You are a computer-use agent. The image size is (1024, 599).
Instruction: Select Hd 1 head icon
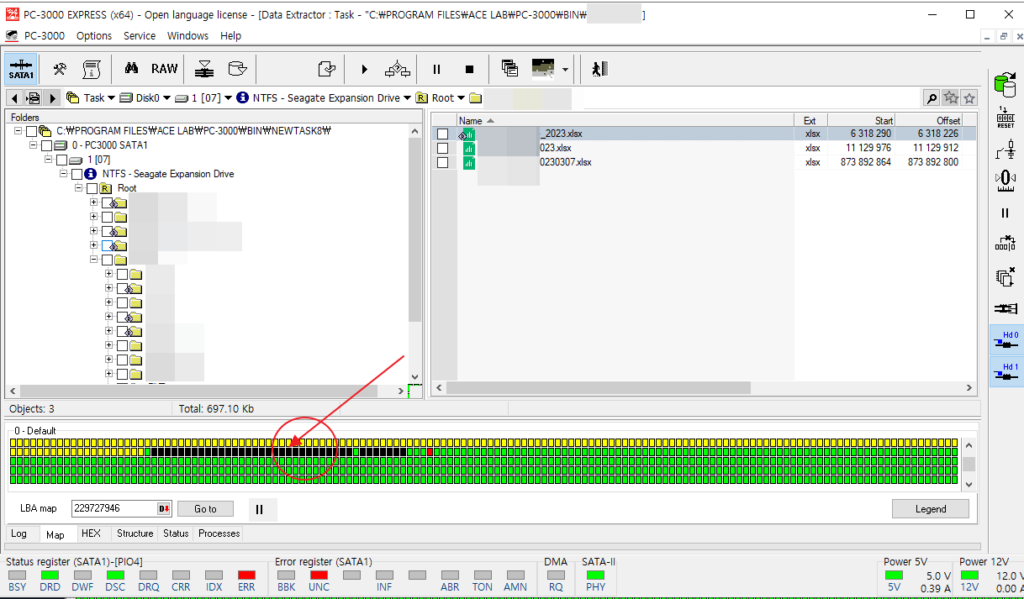point(1006,372)
